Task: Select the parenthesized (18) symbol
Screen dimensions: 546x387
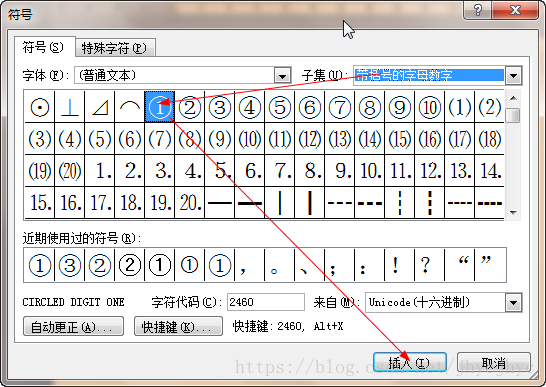Action: (x=489, y=139)
